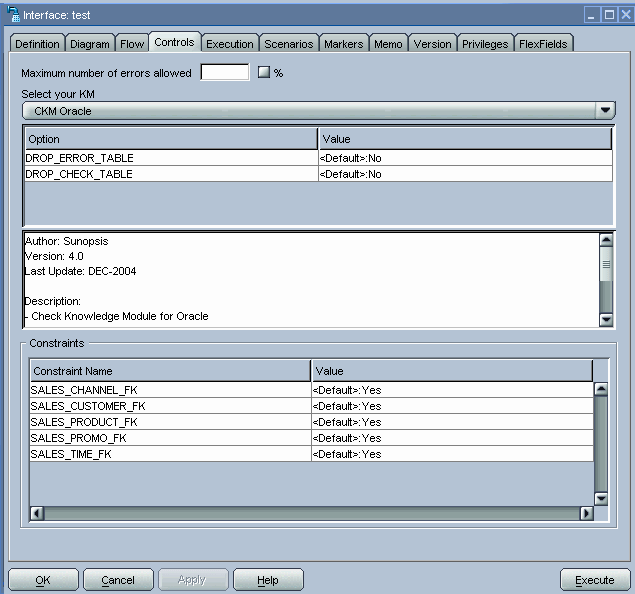Click the Cancel button

pyautogui.click(x=118, y=580)
